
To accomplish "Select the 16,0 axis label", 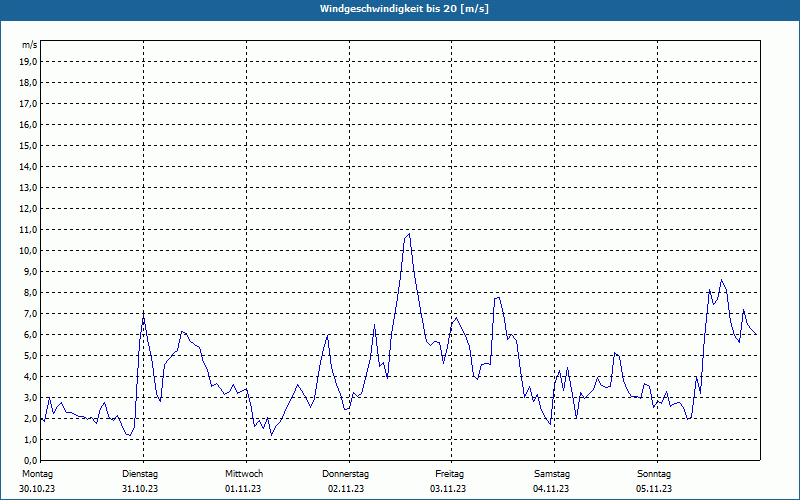I will click(x=28, y=124).
